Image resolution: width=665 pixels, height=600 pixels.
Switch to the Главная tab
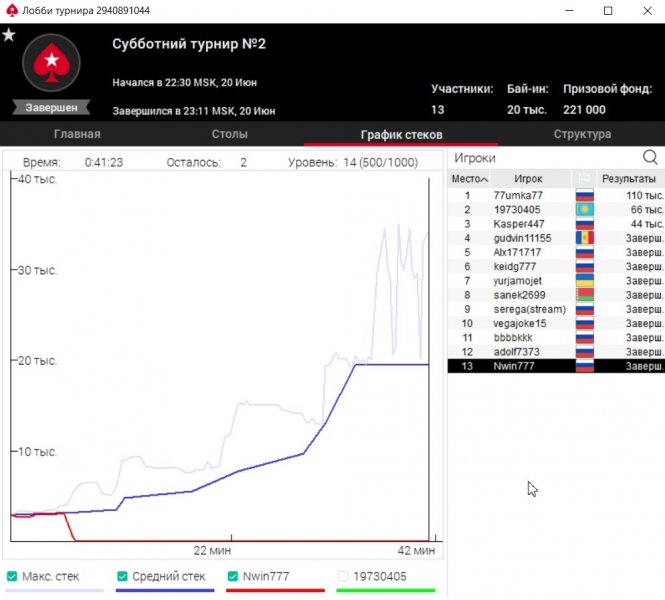pyautogui.click(x=77, y=134)
